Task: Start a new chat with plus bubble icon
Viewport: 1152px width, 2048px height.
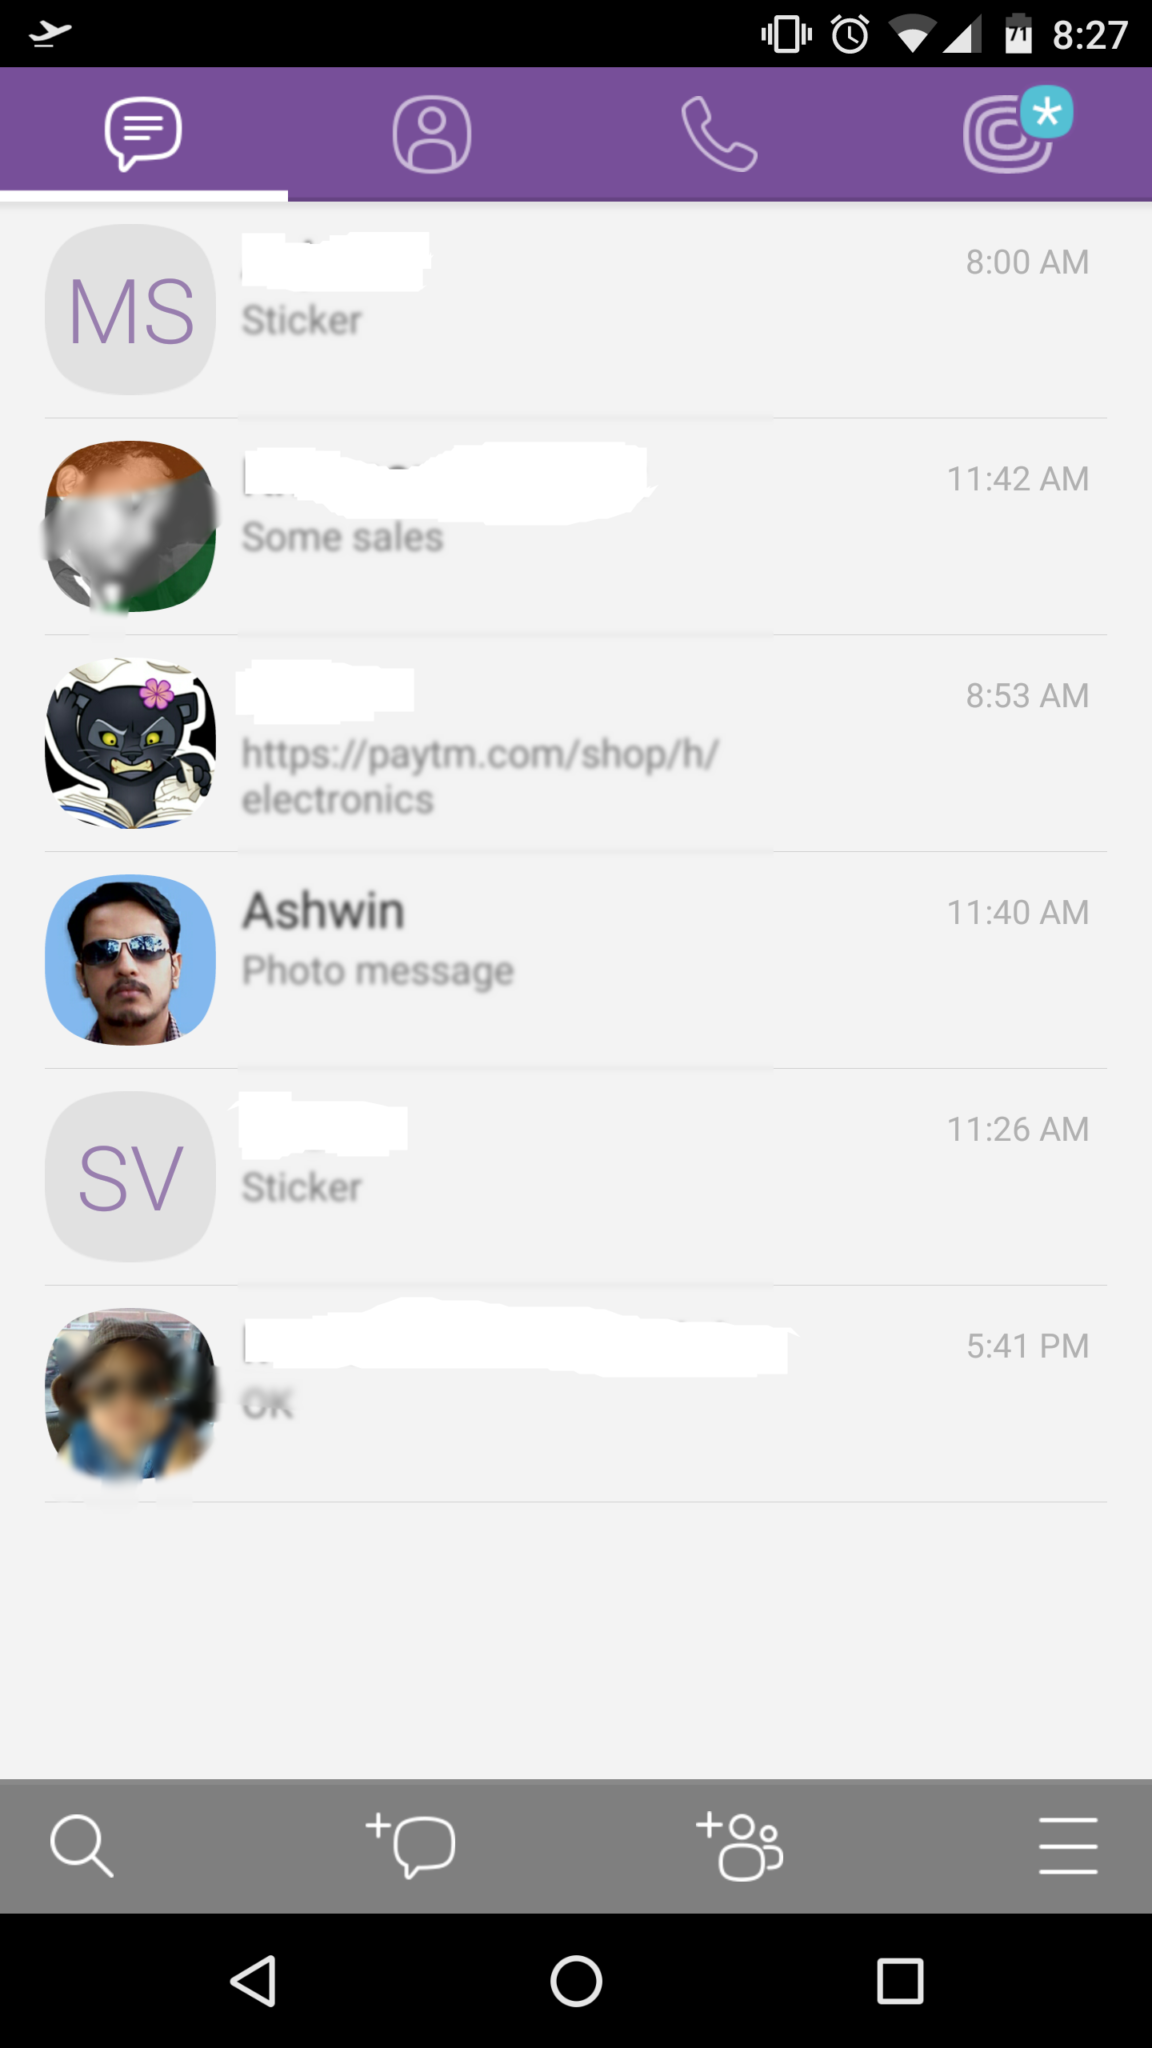Action: pos(410,1845)
